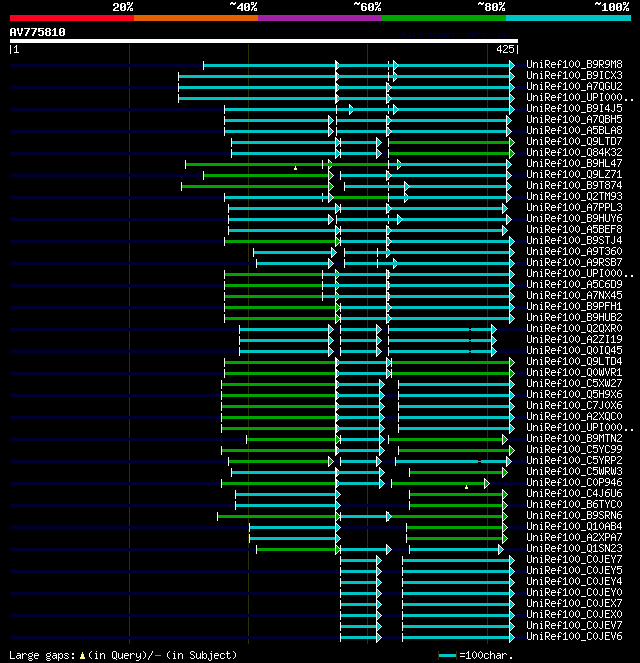Click the UniRef100_Q9LTD4 label
This screenshot has height=663, width=640.
point(574,361)
